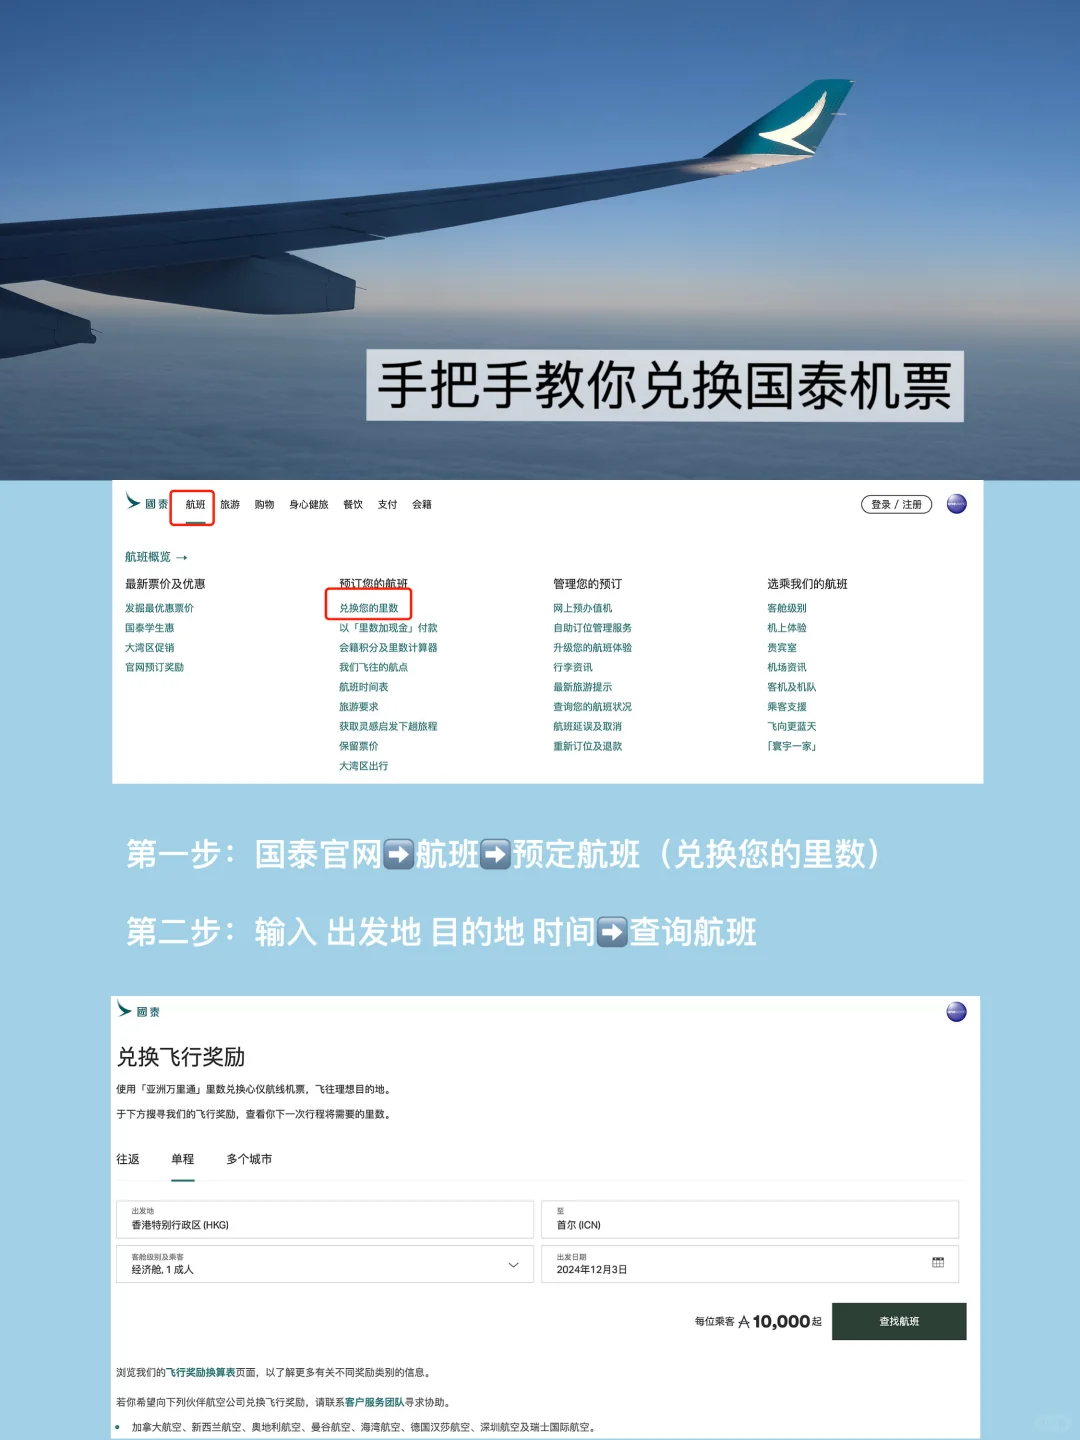
Task: Open 大湾区出行 link
Action: click(364, 766)
